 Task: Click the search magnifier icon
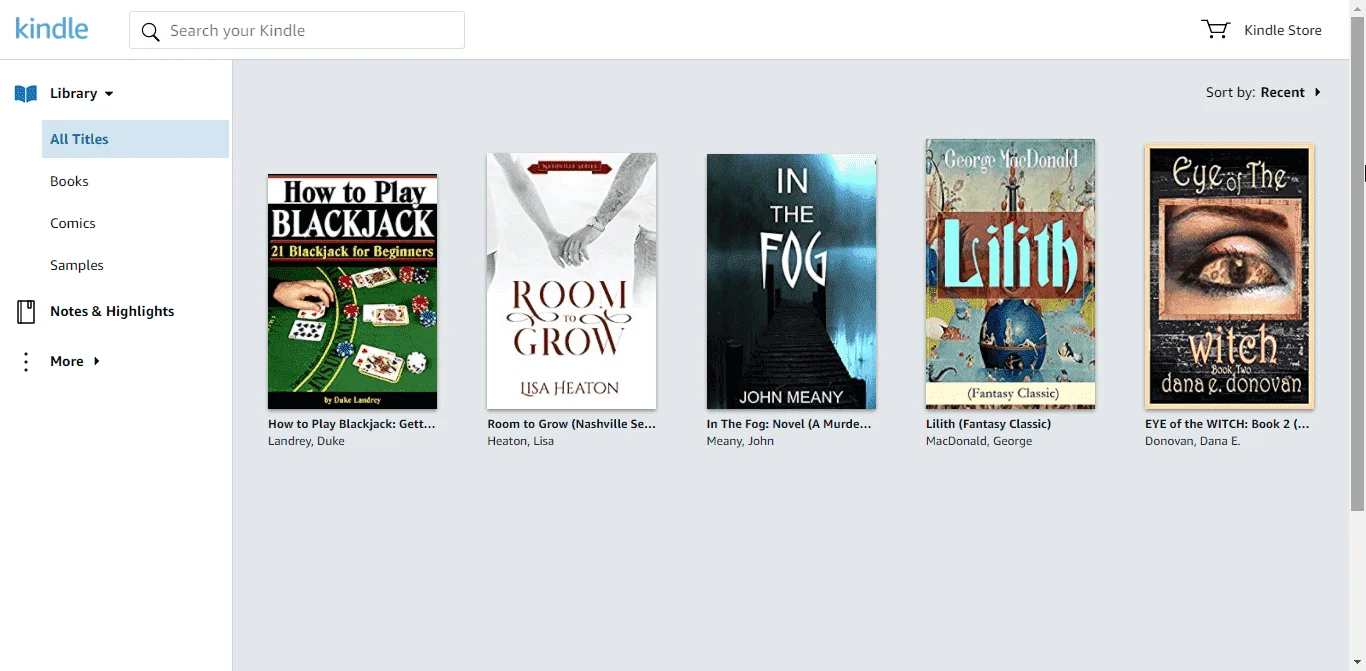(x=151, y=32)
